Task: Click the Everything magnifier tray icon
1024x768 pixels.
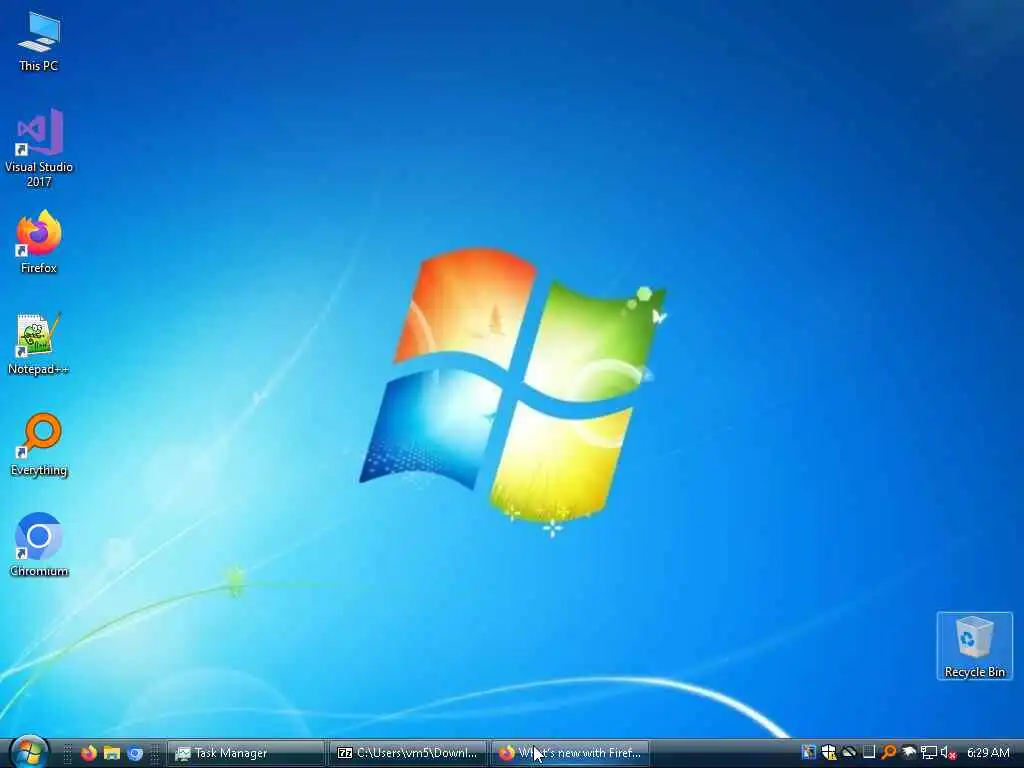Action: [888, 752]
